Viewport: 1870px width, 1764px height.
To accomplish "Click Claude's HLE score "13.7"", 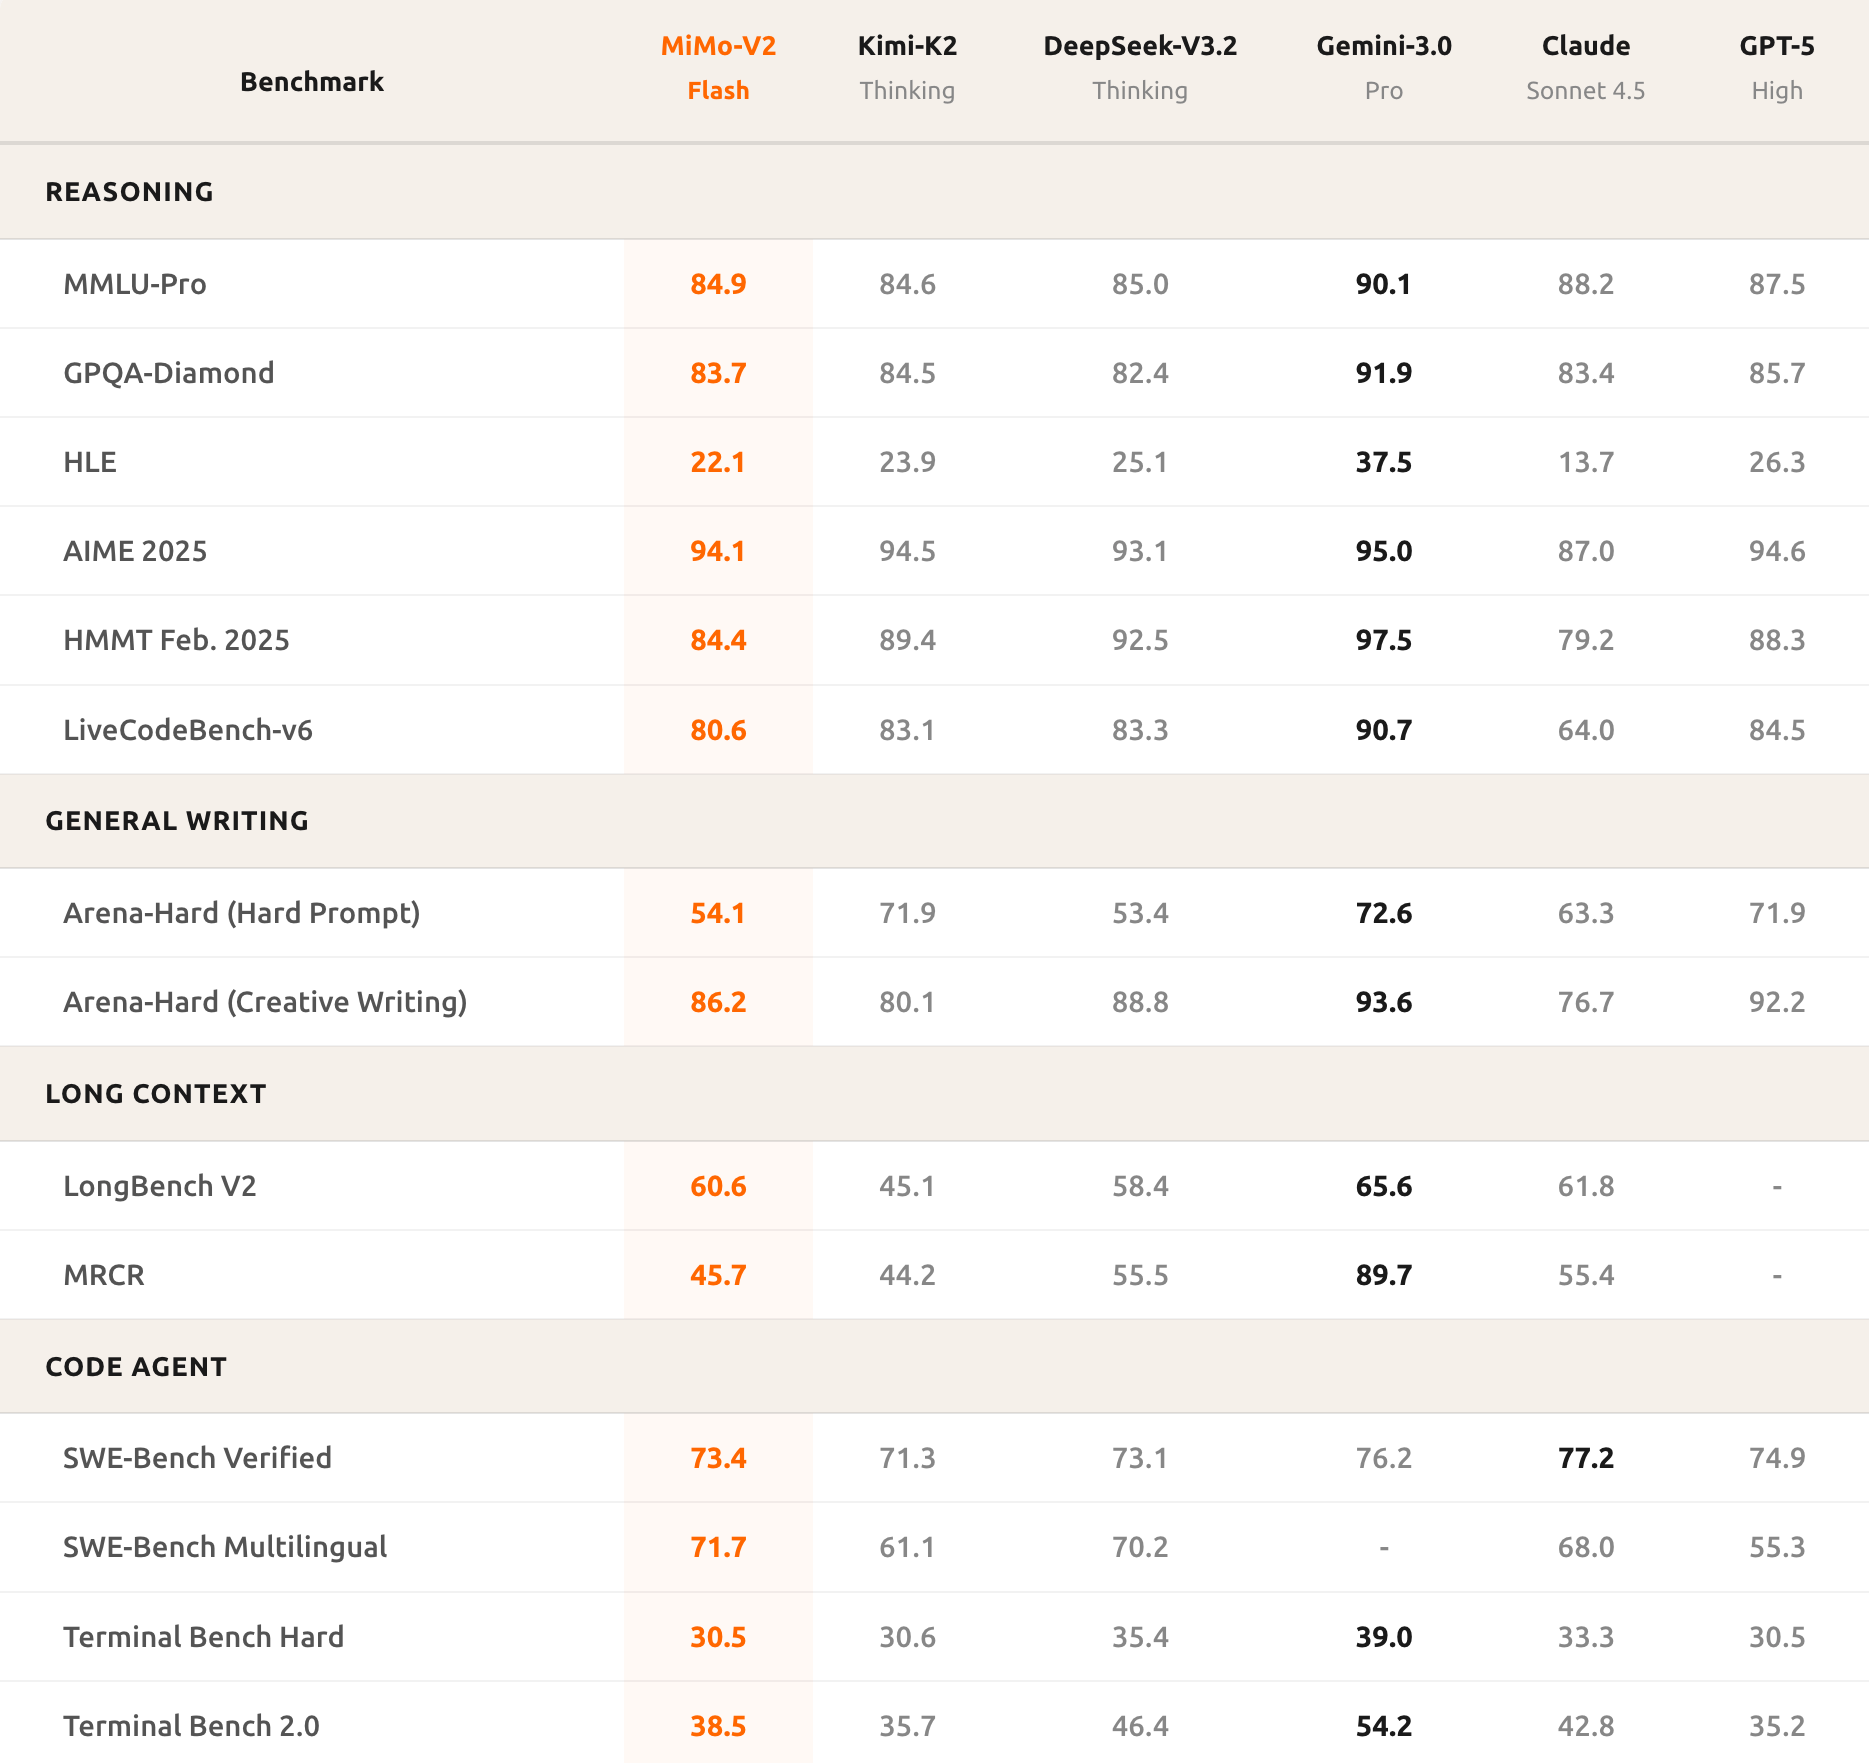I will coord(1586,462).
